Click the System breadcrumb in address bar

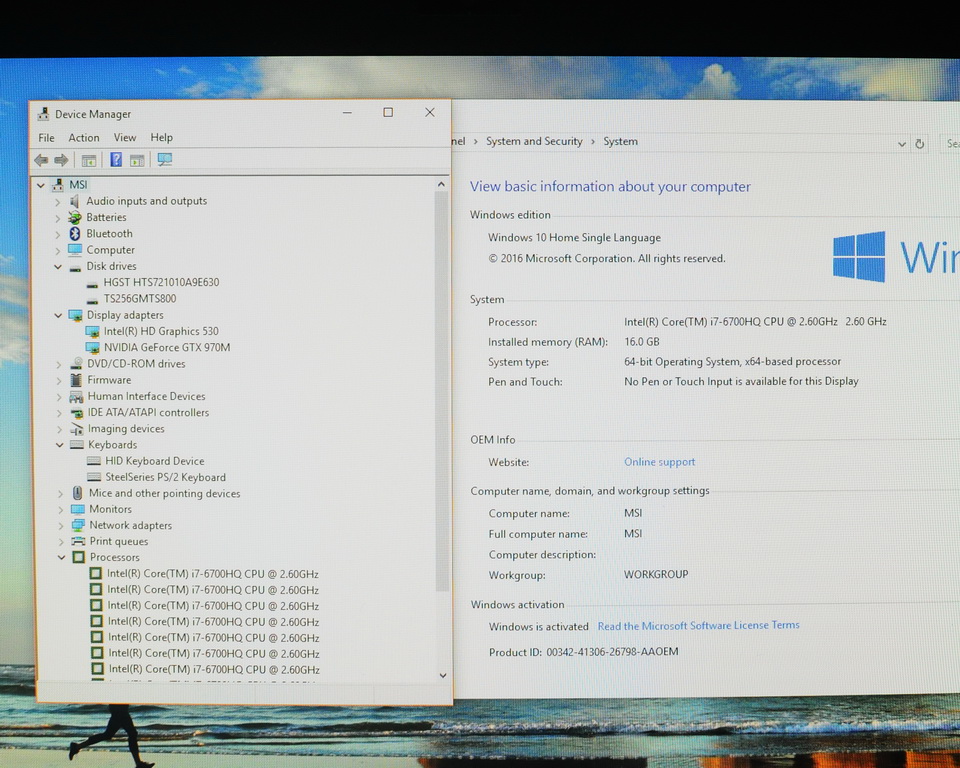click(x=620, y=141)
